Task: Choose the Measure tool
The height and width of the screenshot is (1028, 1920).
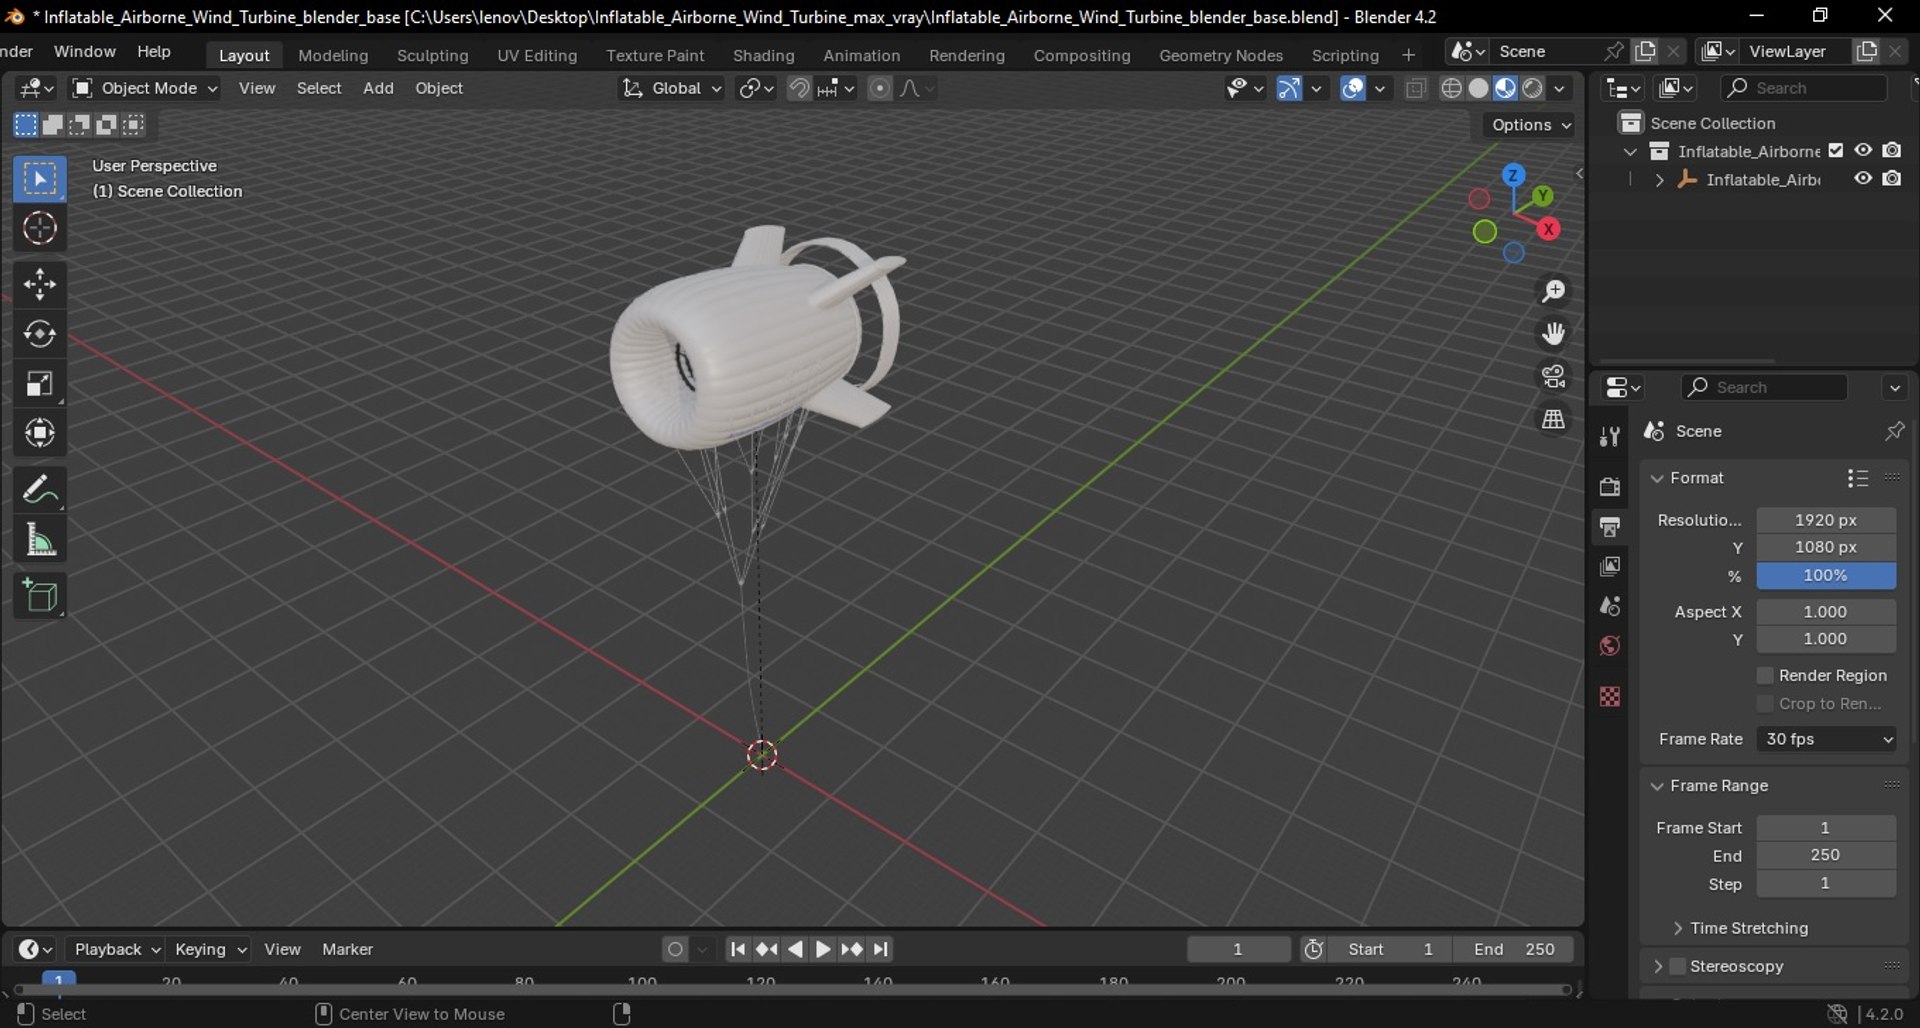Action: coord(40,541)
